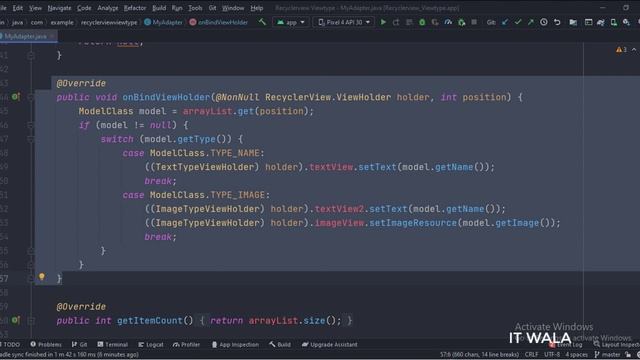
Task: Click the 4 spaces indent indicator
Action: tap(576, 354)
